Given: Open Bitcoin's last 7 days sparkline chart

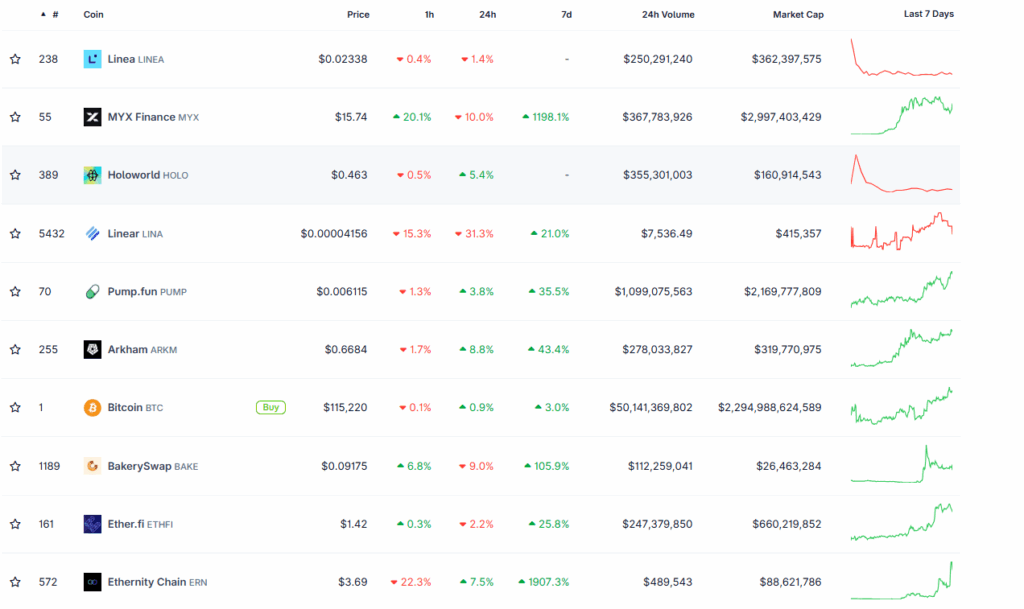Looking at the screenshot, I should tap(901, 406).
